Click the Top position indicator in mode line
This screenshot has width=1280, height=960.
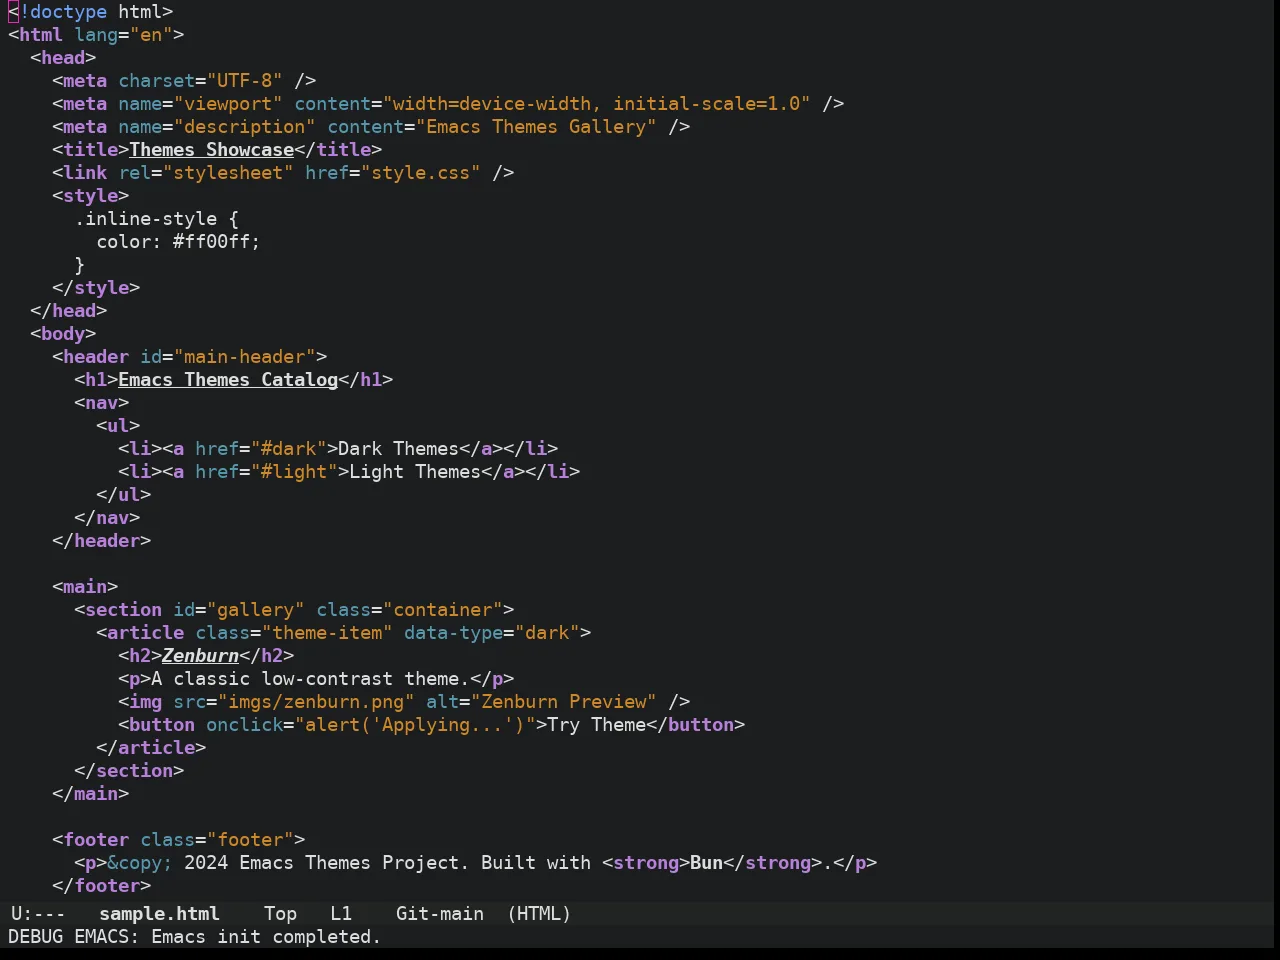(280, 913)
